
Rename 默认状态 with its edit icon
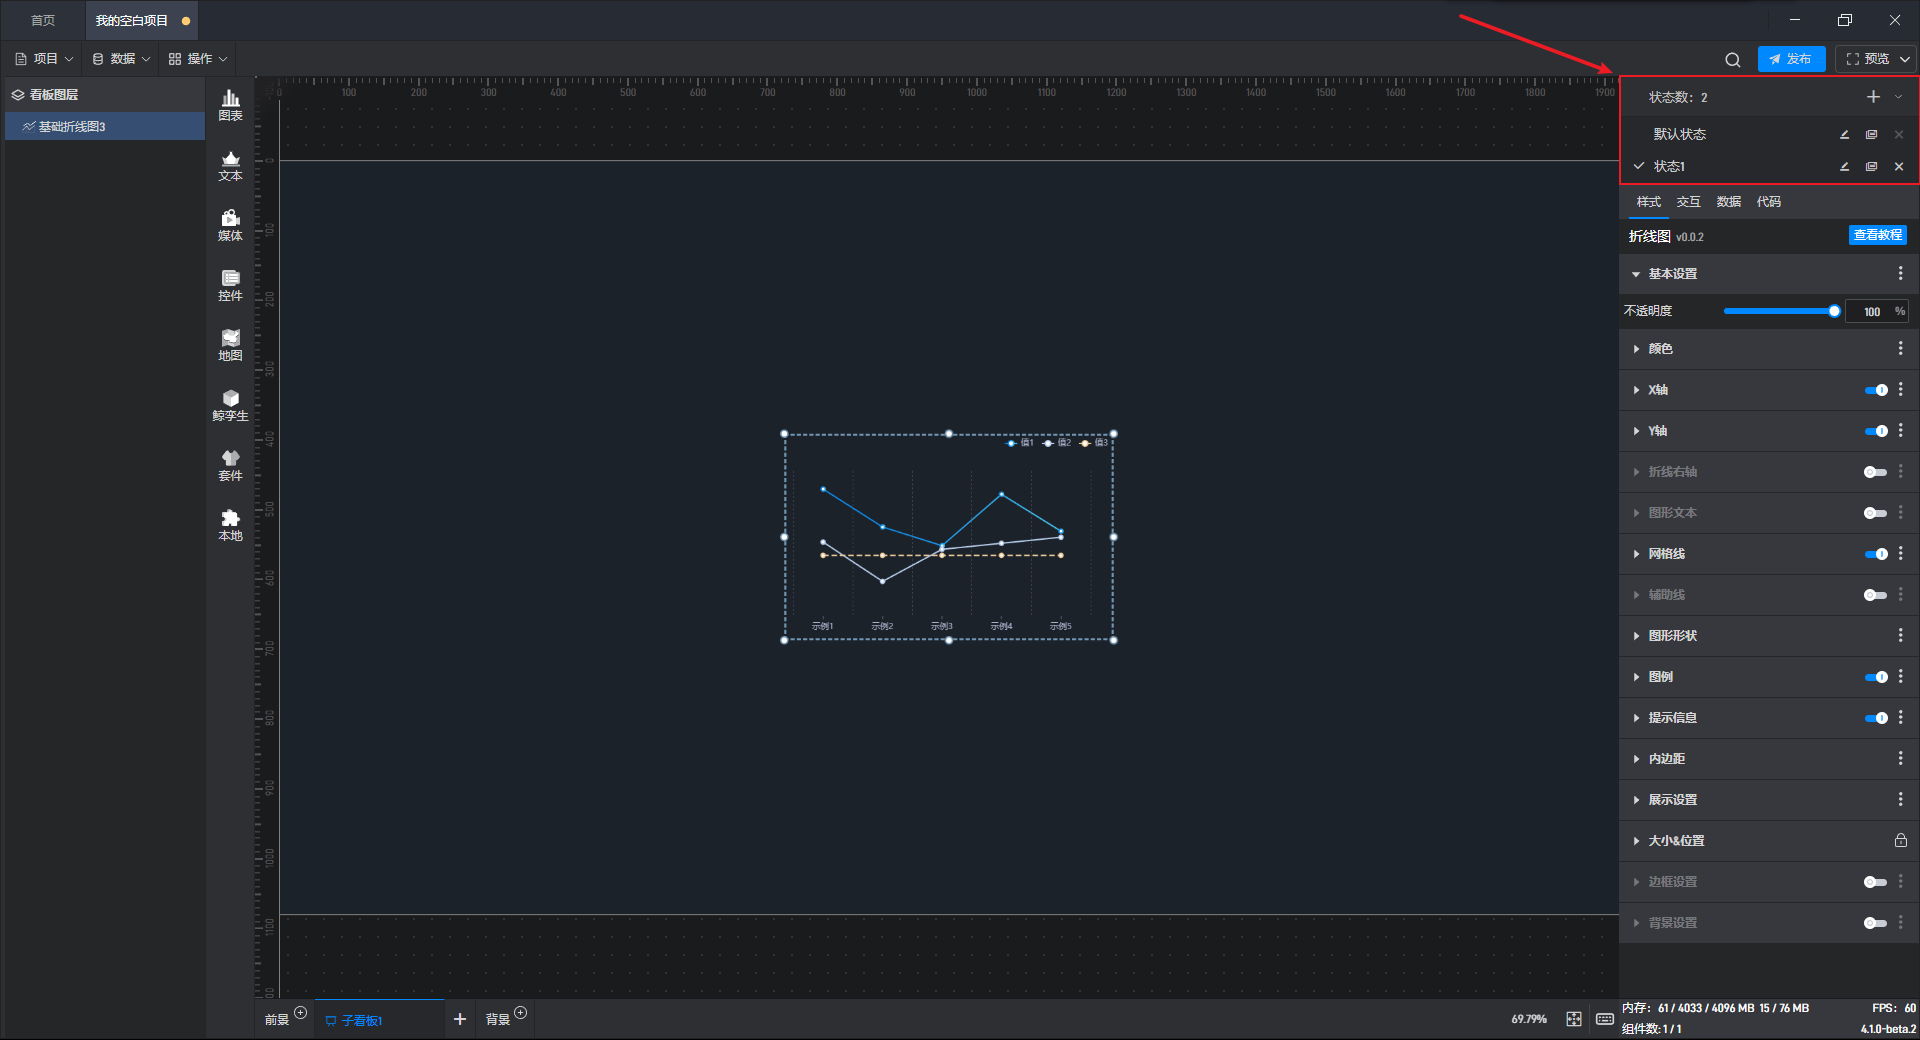click(x=1845, y=134)
